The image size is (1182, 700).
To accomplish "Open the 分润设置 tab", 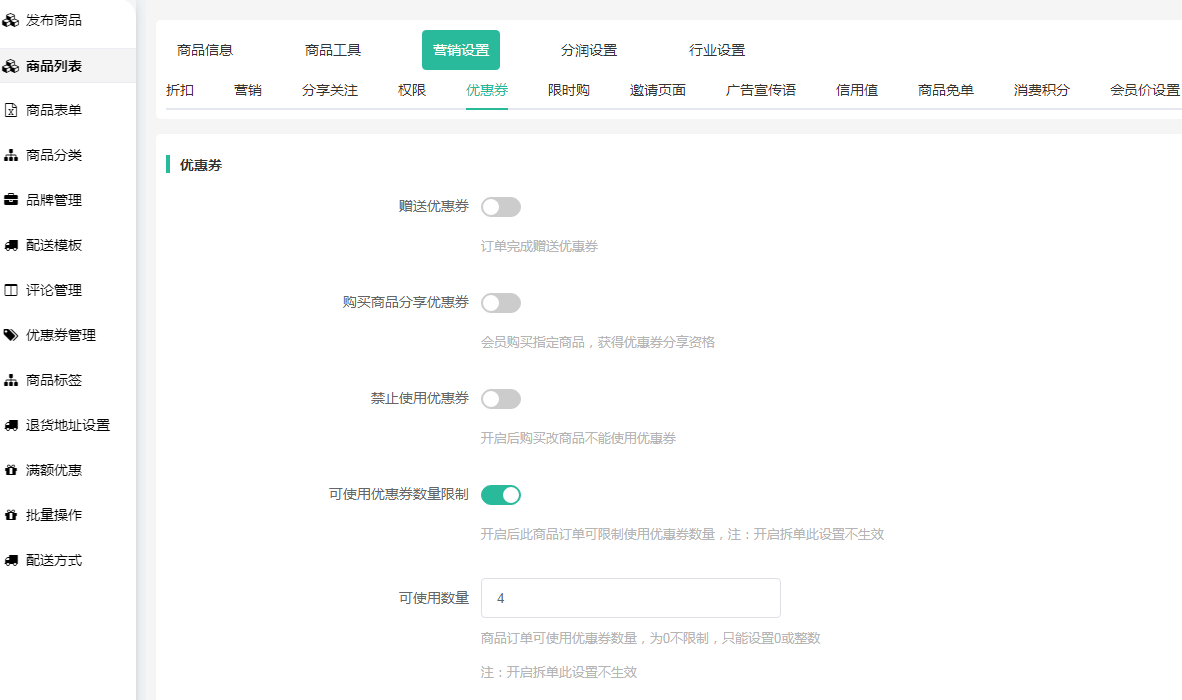I will 589,50.
